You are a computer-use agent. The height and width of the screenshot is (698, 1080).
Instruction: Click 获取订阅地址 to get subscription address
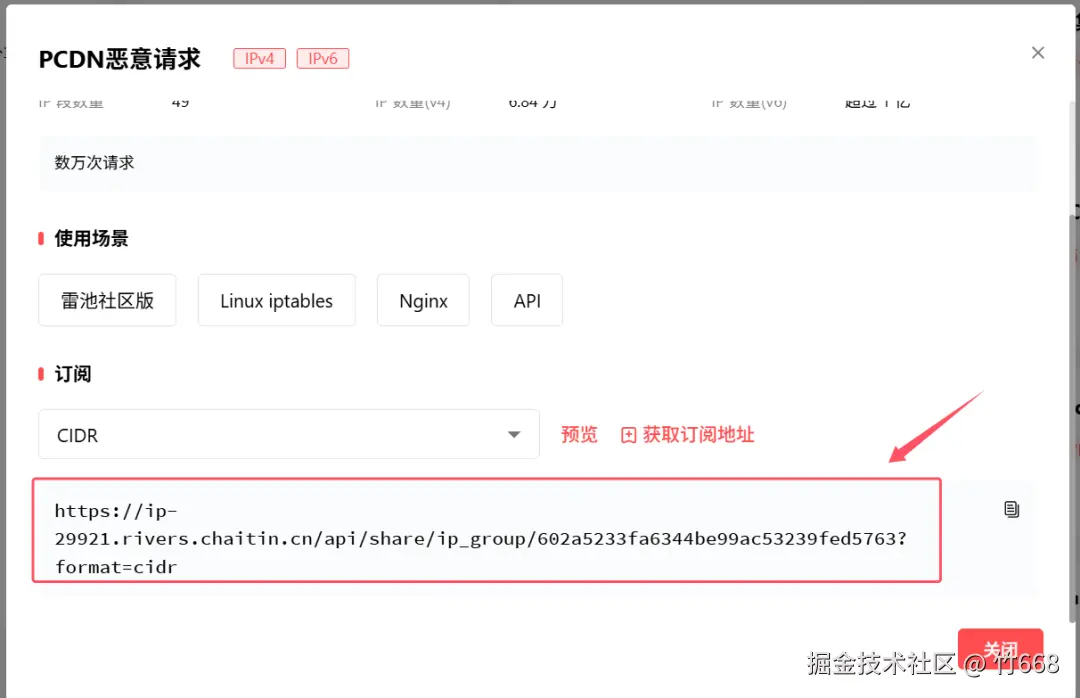697,435
